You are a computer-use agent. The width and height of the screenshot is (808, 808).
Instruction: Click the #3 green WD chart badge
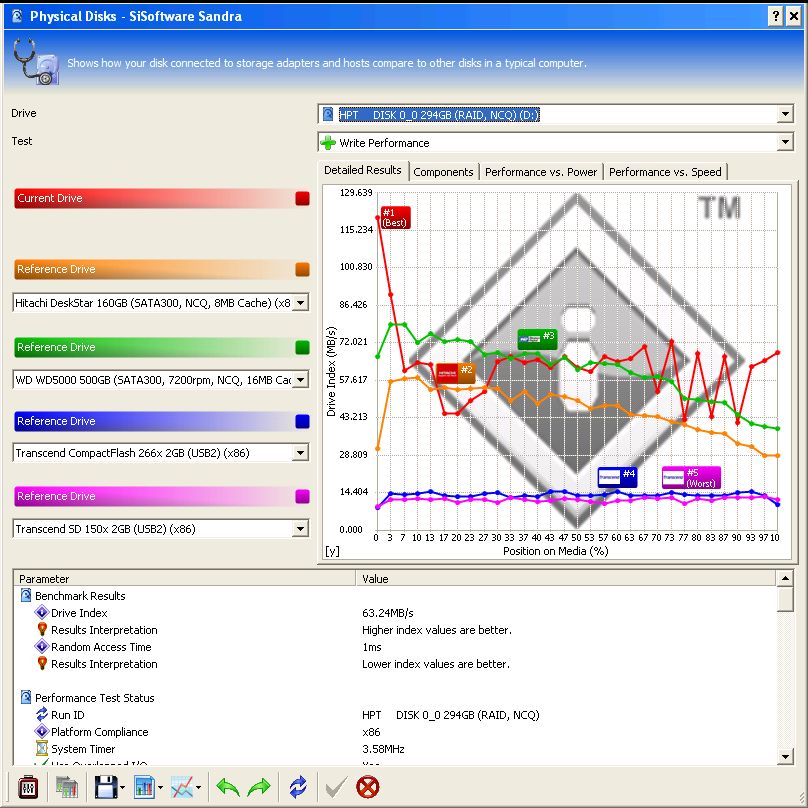click(x=537, y=339)
